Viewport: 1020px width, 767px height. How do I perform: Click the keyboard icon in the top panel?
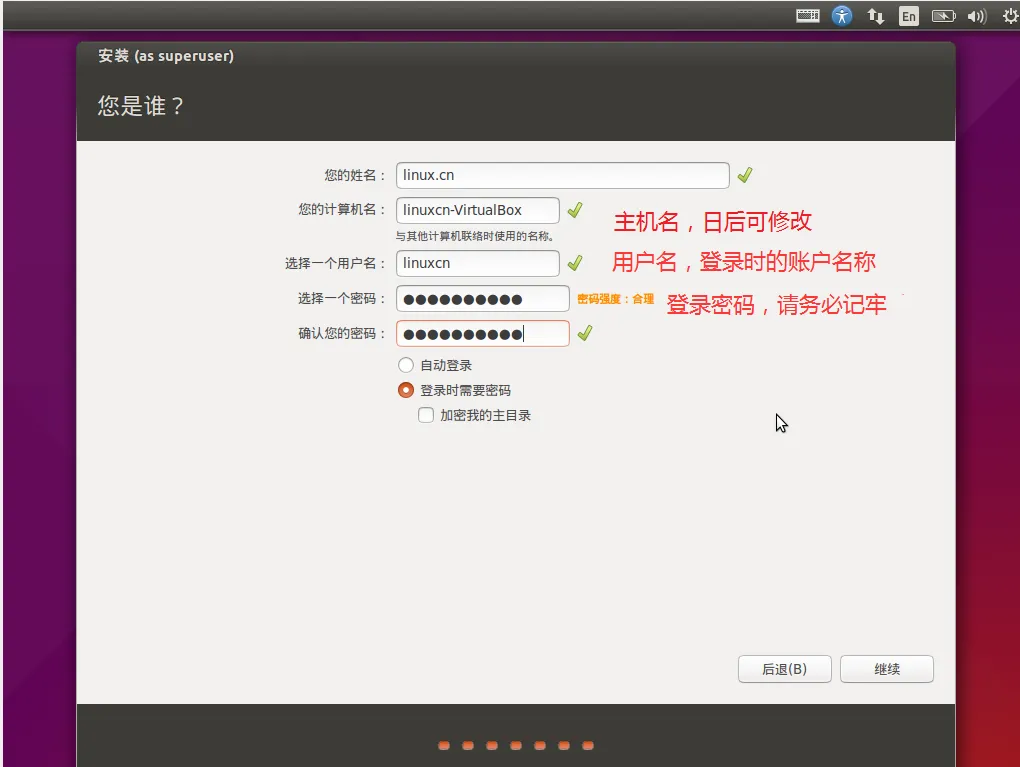(x=807, y=15)
